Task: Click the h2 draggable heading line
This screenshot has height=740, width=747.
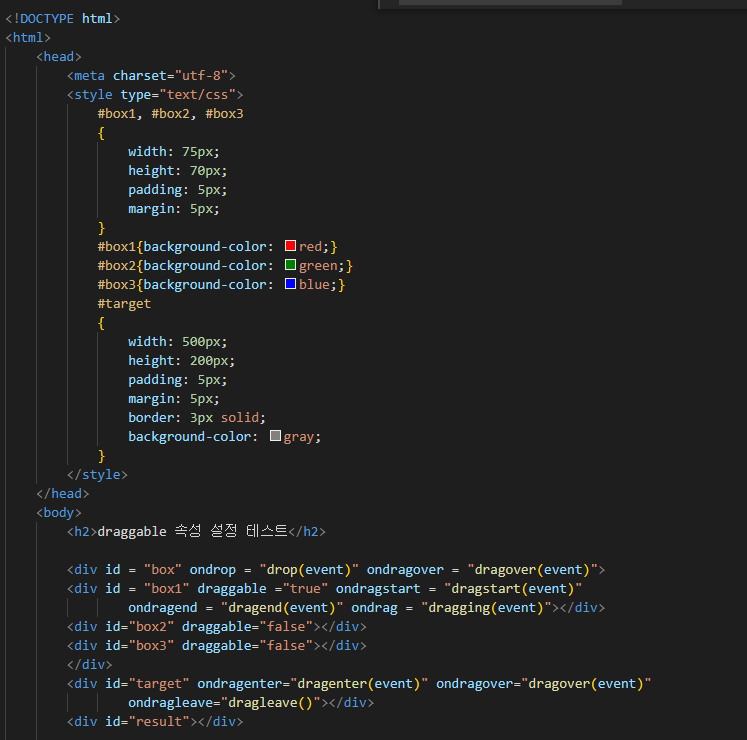Action: 196,531
